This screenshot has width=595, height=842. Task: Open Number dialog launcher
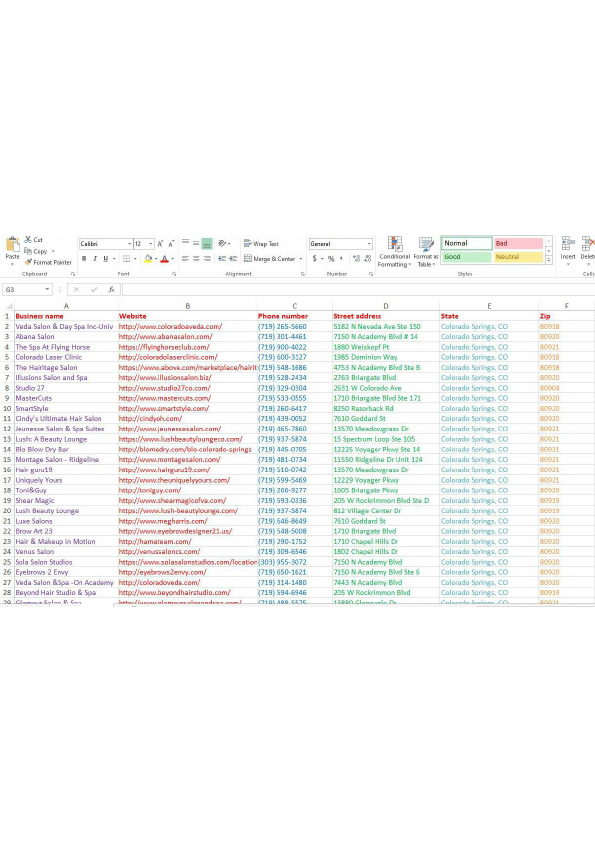pos(371,274)
